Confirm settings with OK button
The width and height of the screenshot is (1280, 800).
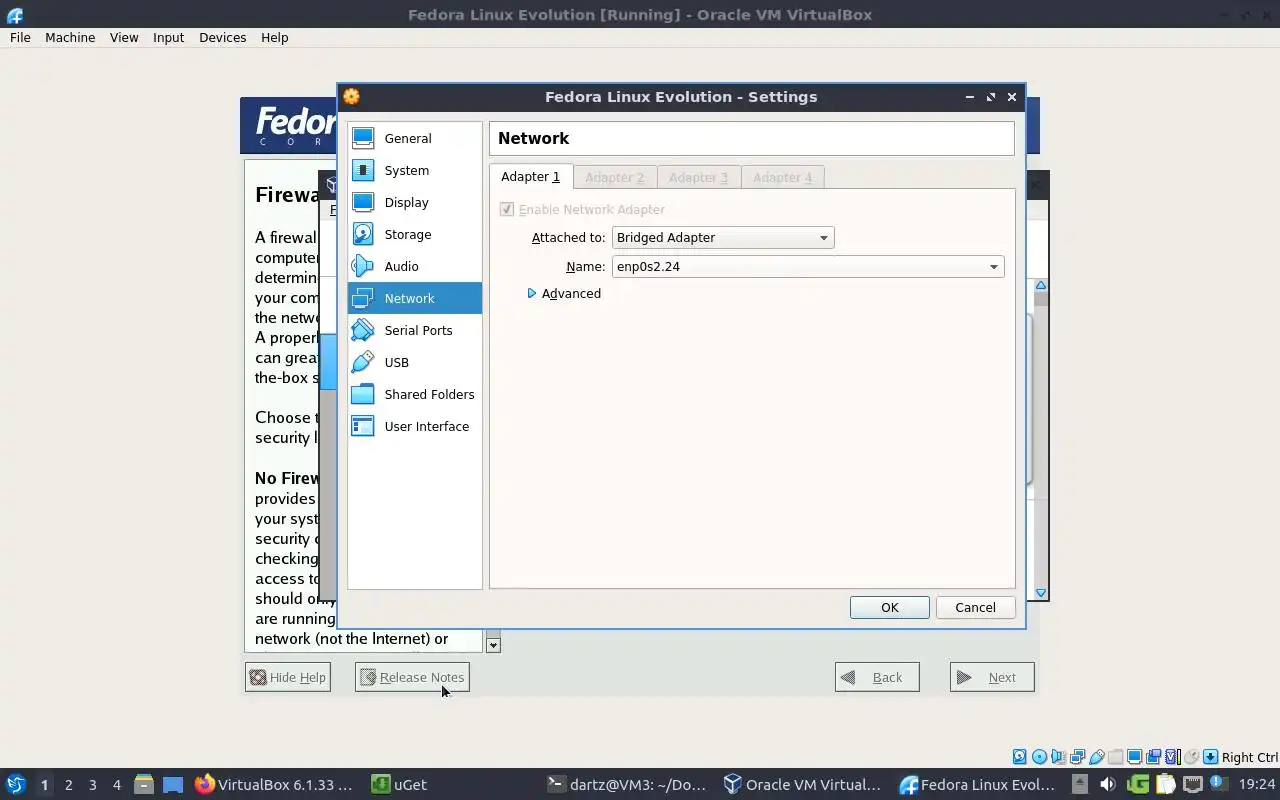(890, 607)
